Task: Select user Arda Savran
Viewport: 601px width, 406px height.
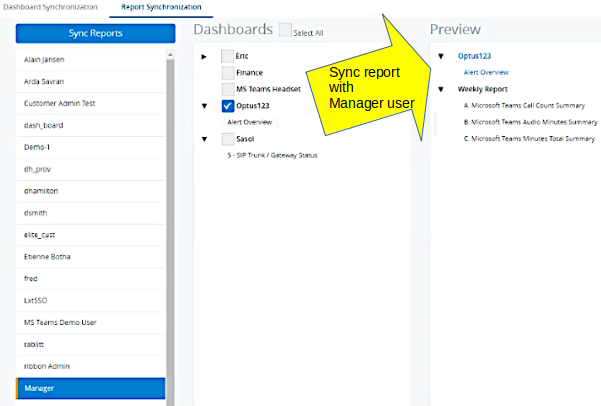Action: [91, 81]
